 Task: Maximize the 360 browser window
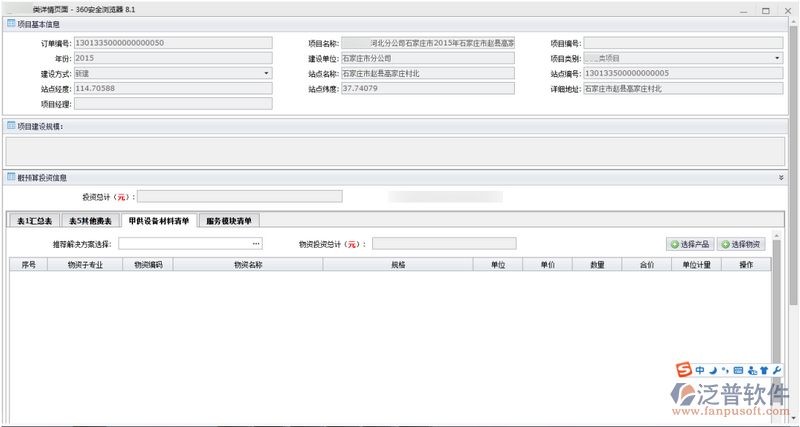765,10
